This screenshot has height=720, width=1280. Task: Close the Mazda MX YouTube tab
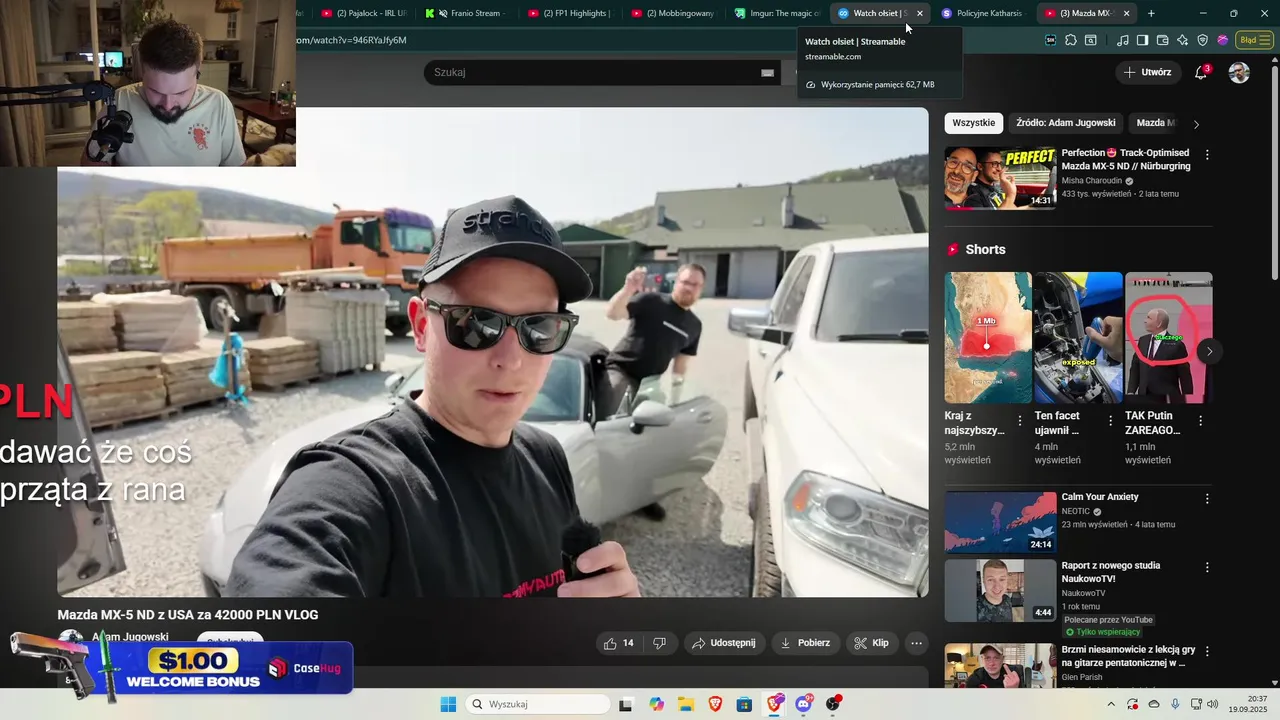[x=1126, y=13]
